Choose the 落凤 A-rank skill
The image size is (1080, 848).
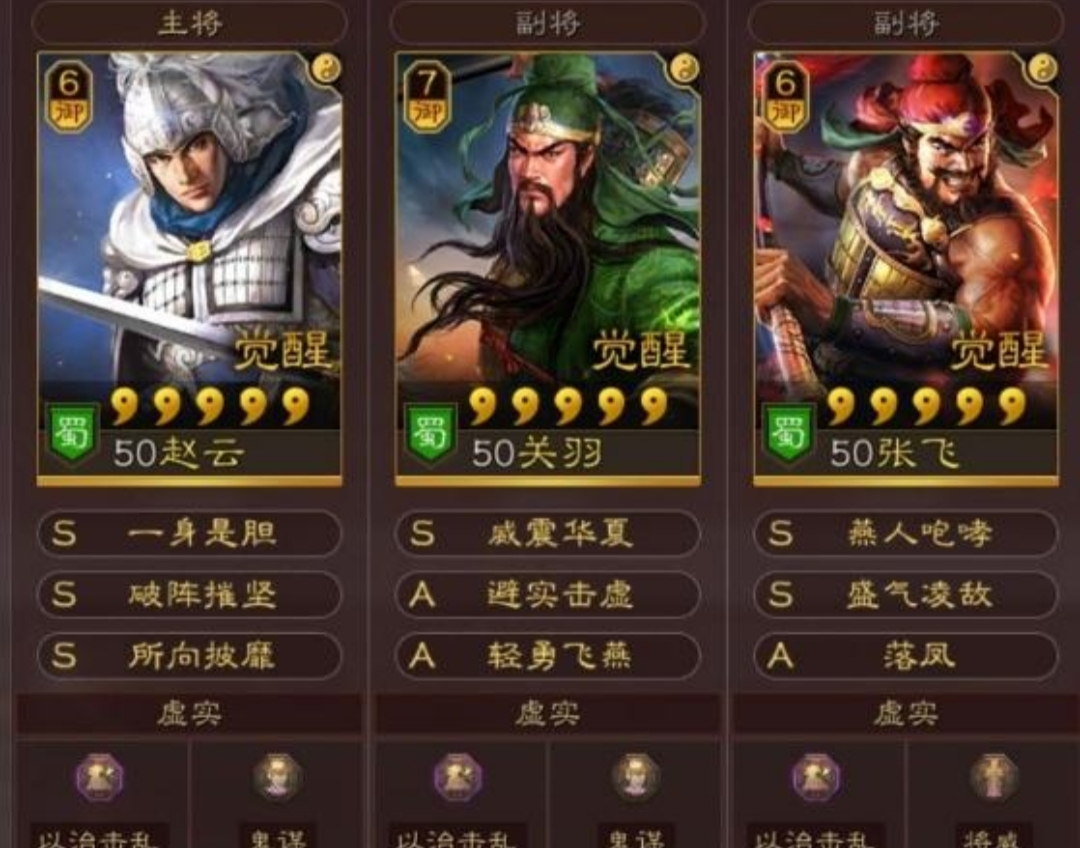[906, 656]
